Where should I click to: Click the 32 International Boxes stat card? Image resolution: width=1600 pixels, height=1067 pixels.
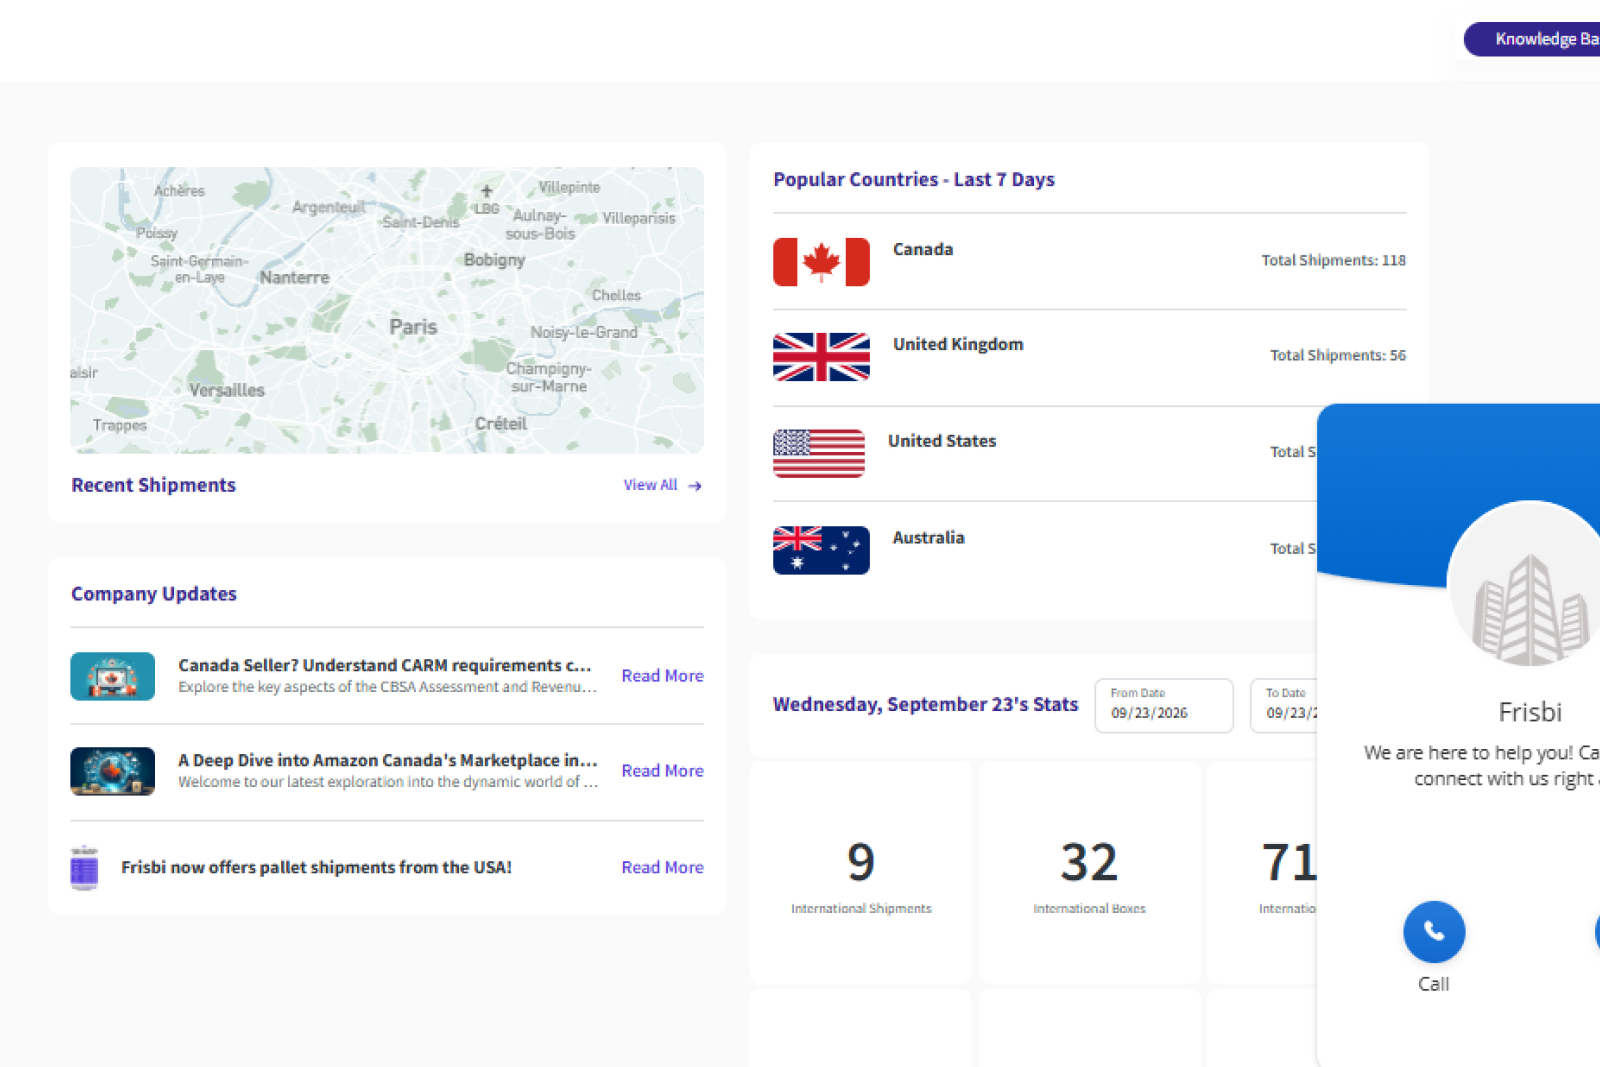(1089, 872)
